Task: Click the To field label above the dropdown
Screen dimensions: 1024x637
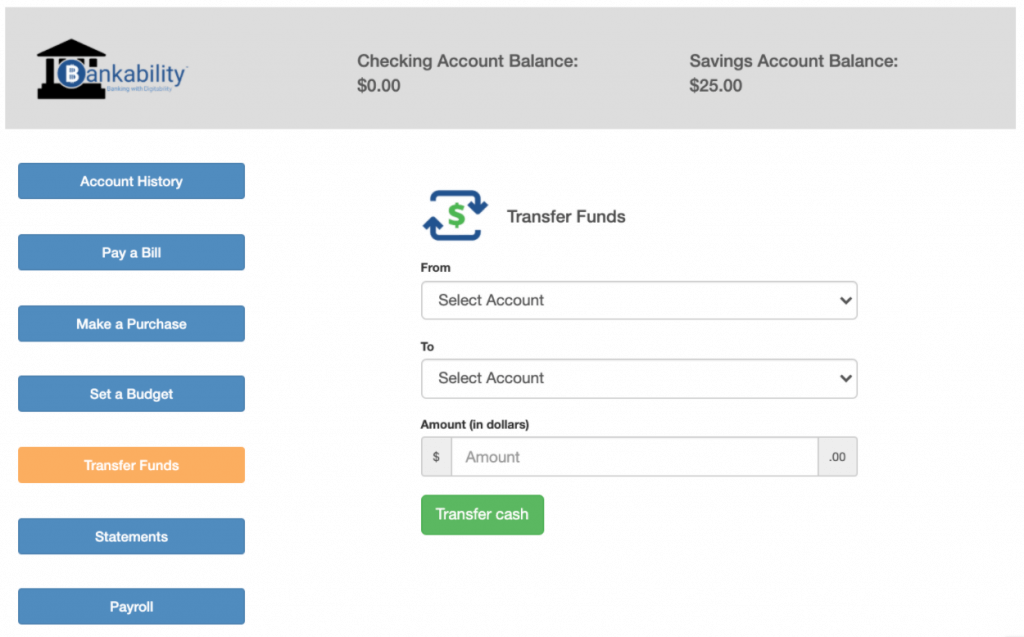Action: [427, 346]
